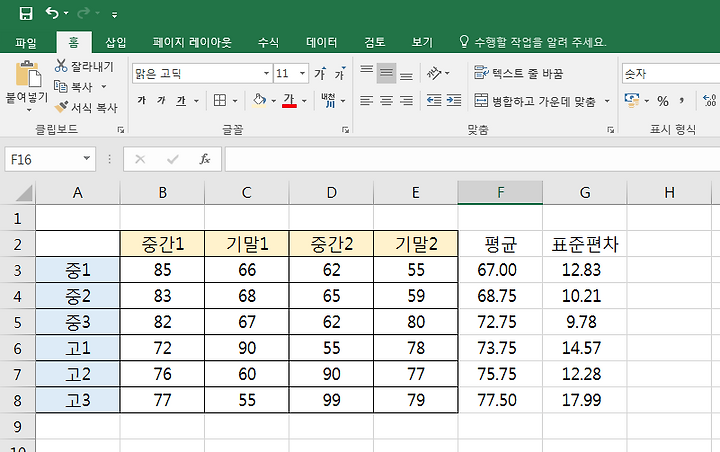Apply the fill color bucket
720x452 pixels.
pos(259,100)
